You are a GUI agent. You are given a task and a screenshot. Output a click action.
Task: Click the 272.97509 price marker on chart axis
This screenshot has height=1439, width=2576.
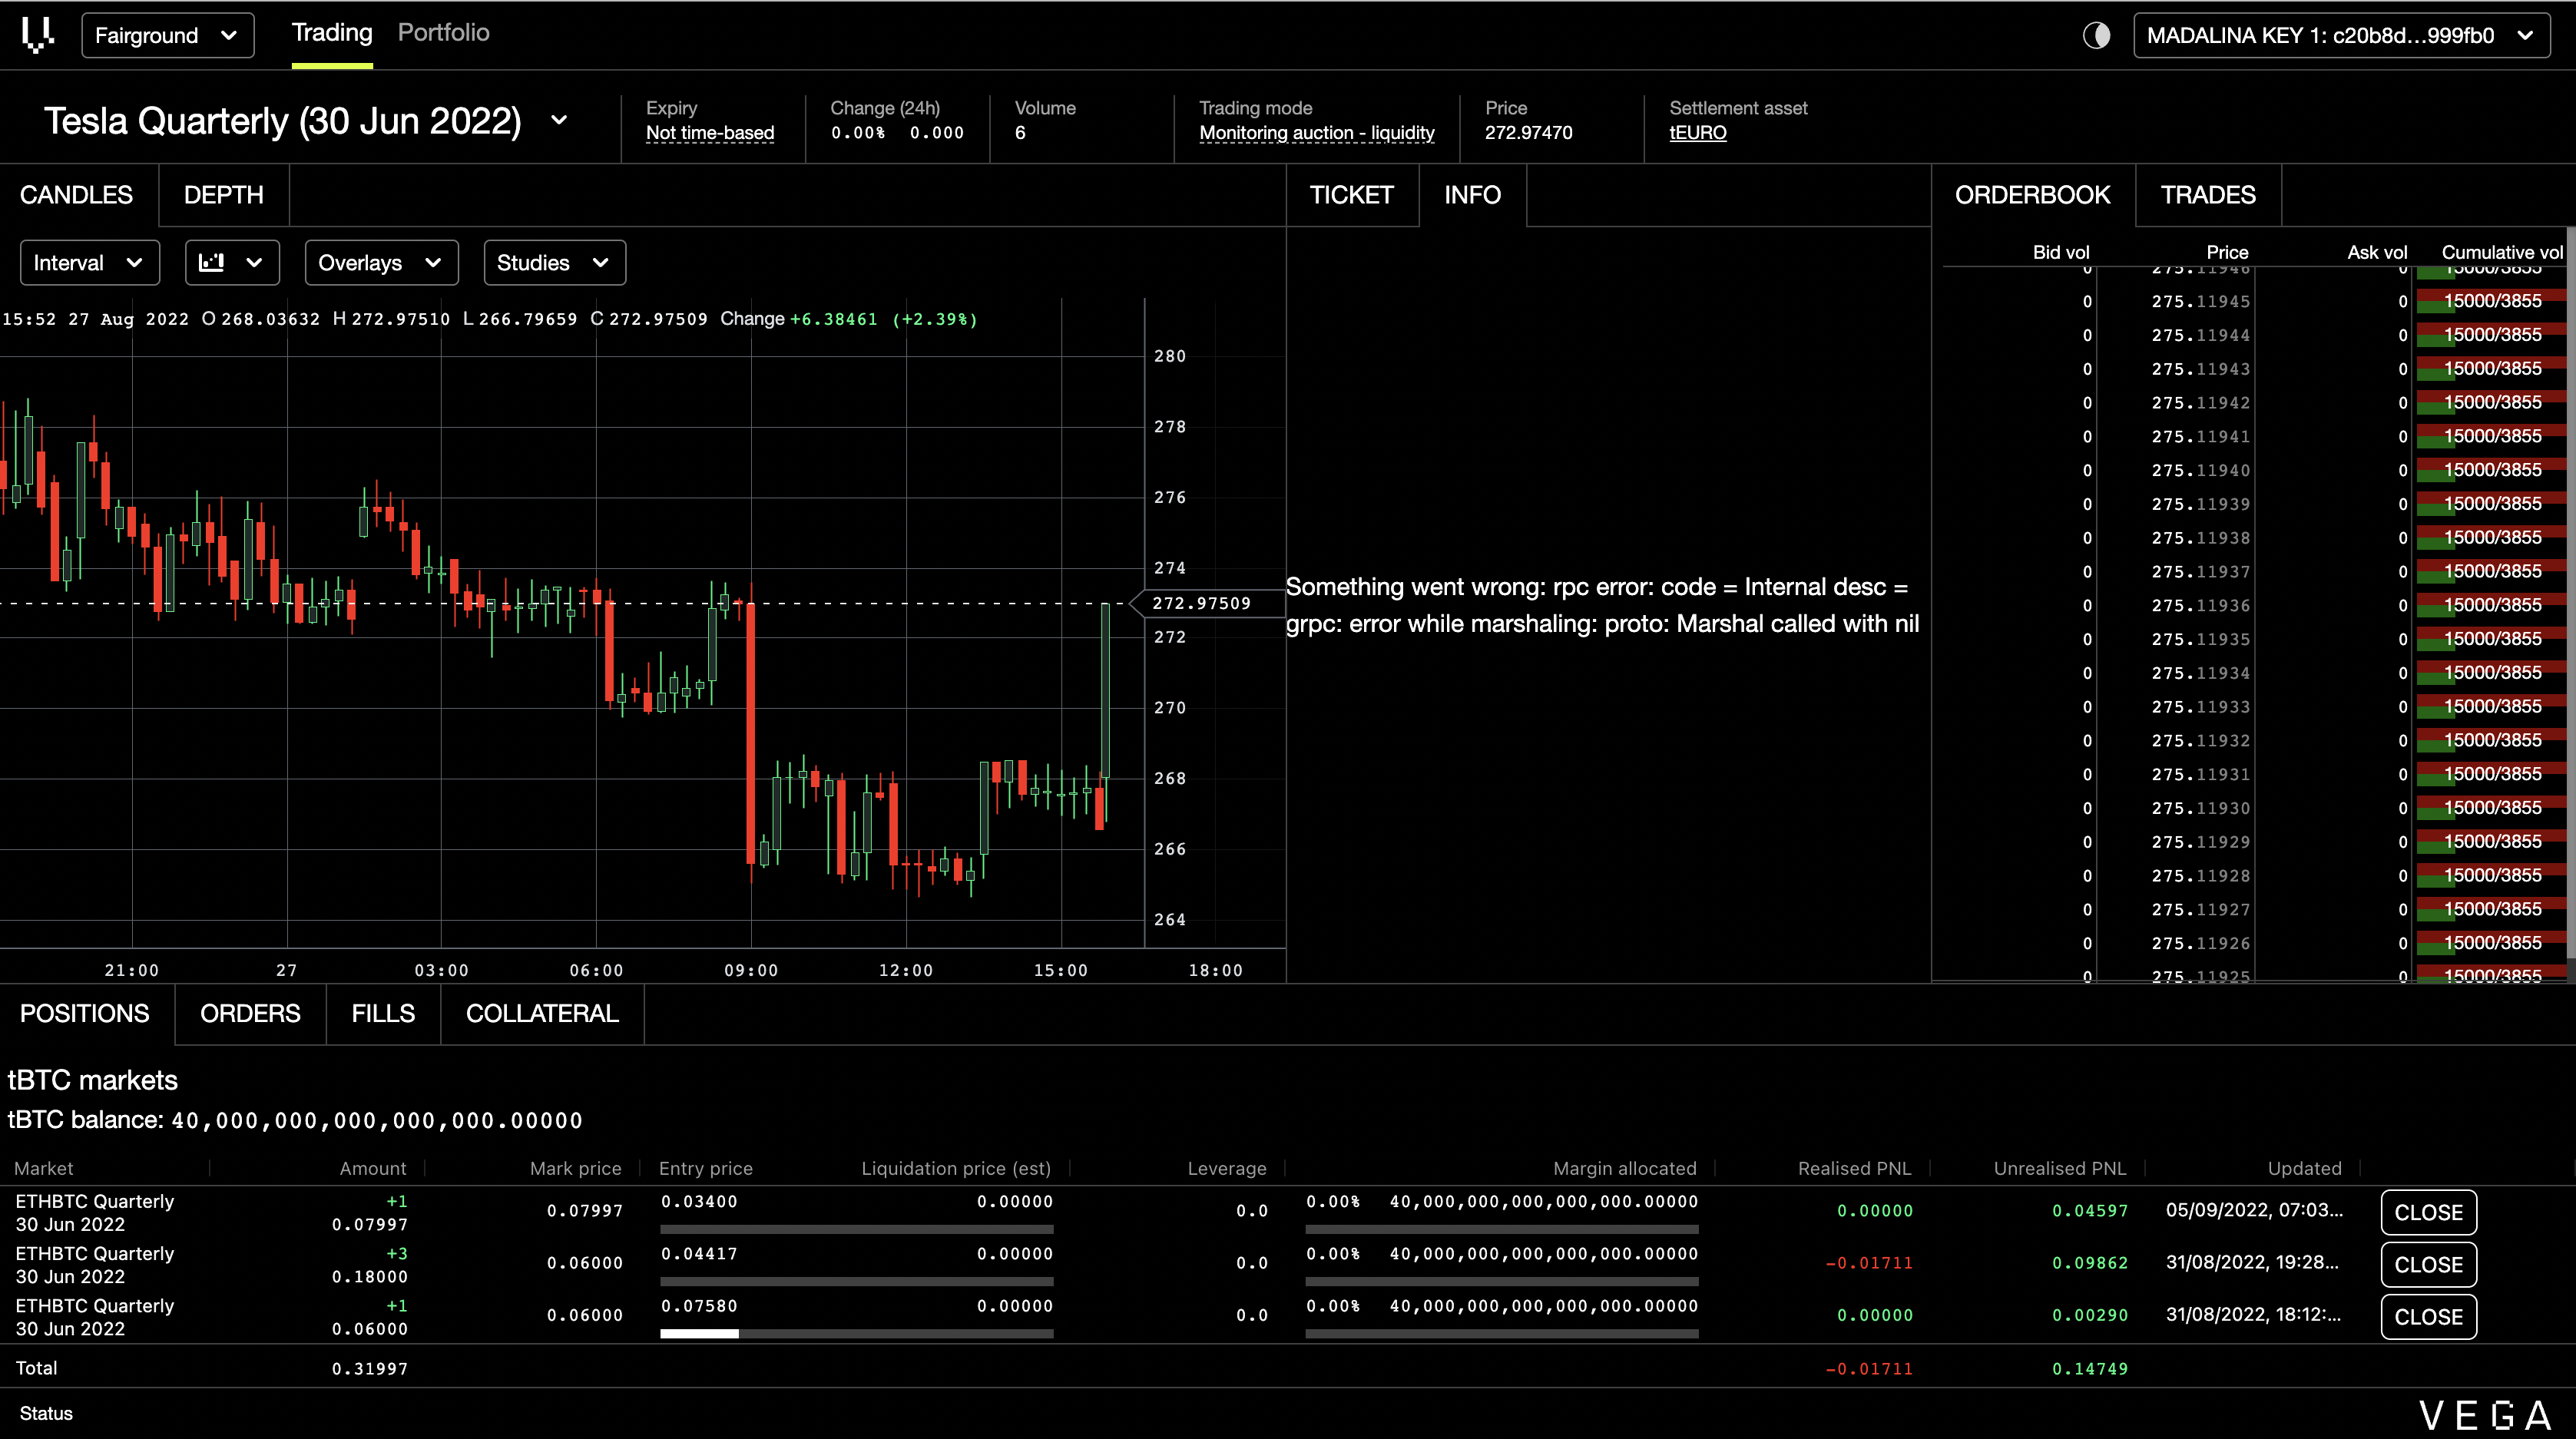point(1201,603)
